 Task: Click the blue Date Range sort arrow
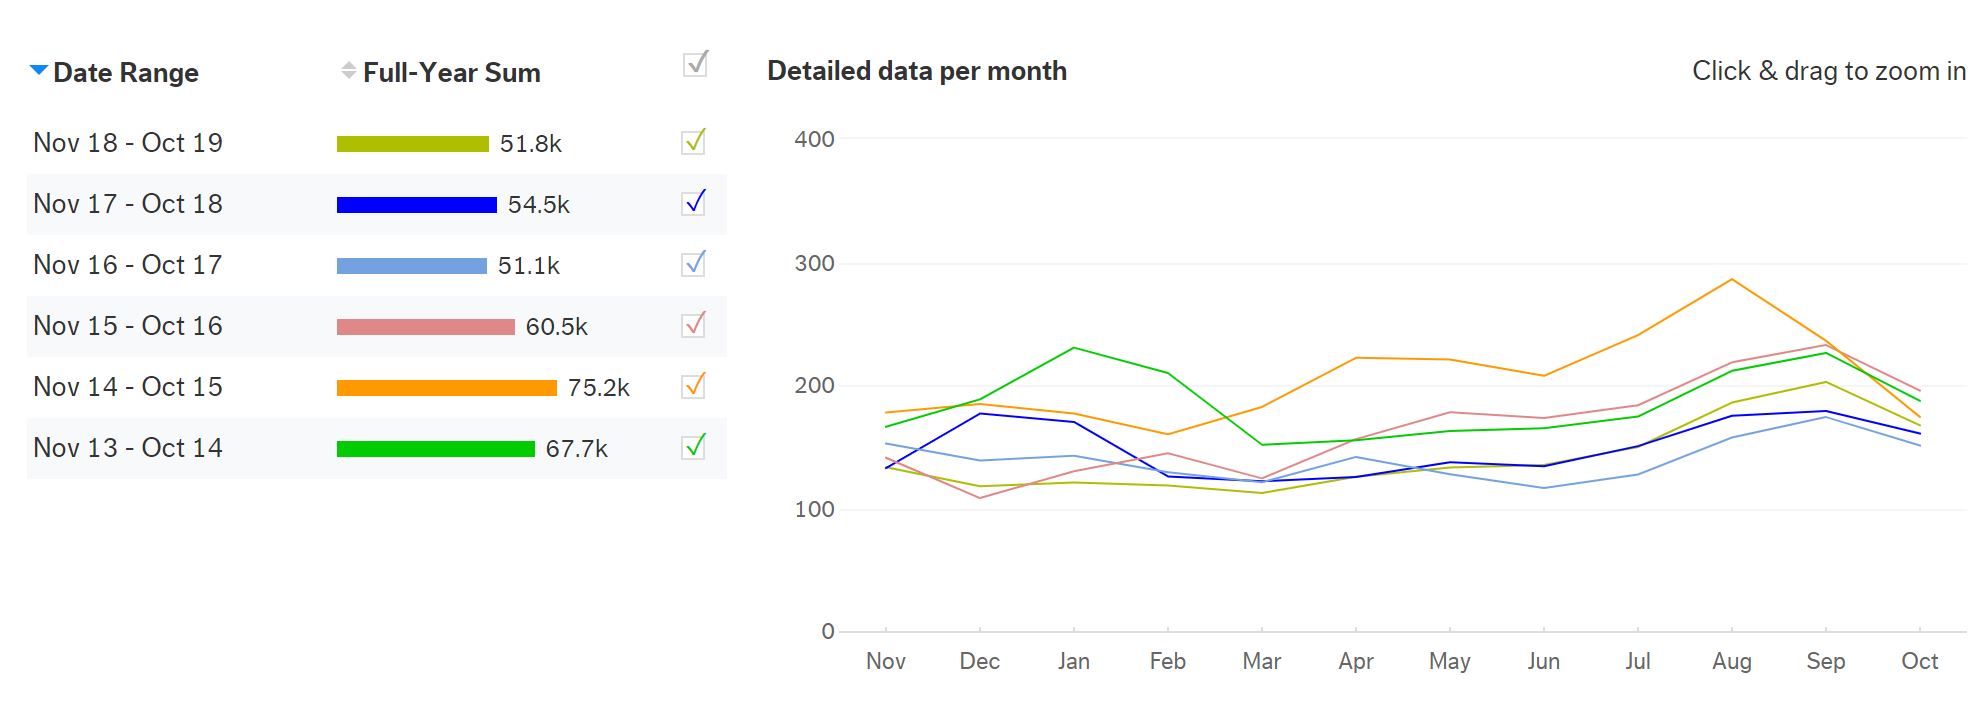click(x=39, y=70)
